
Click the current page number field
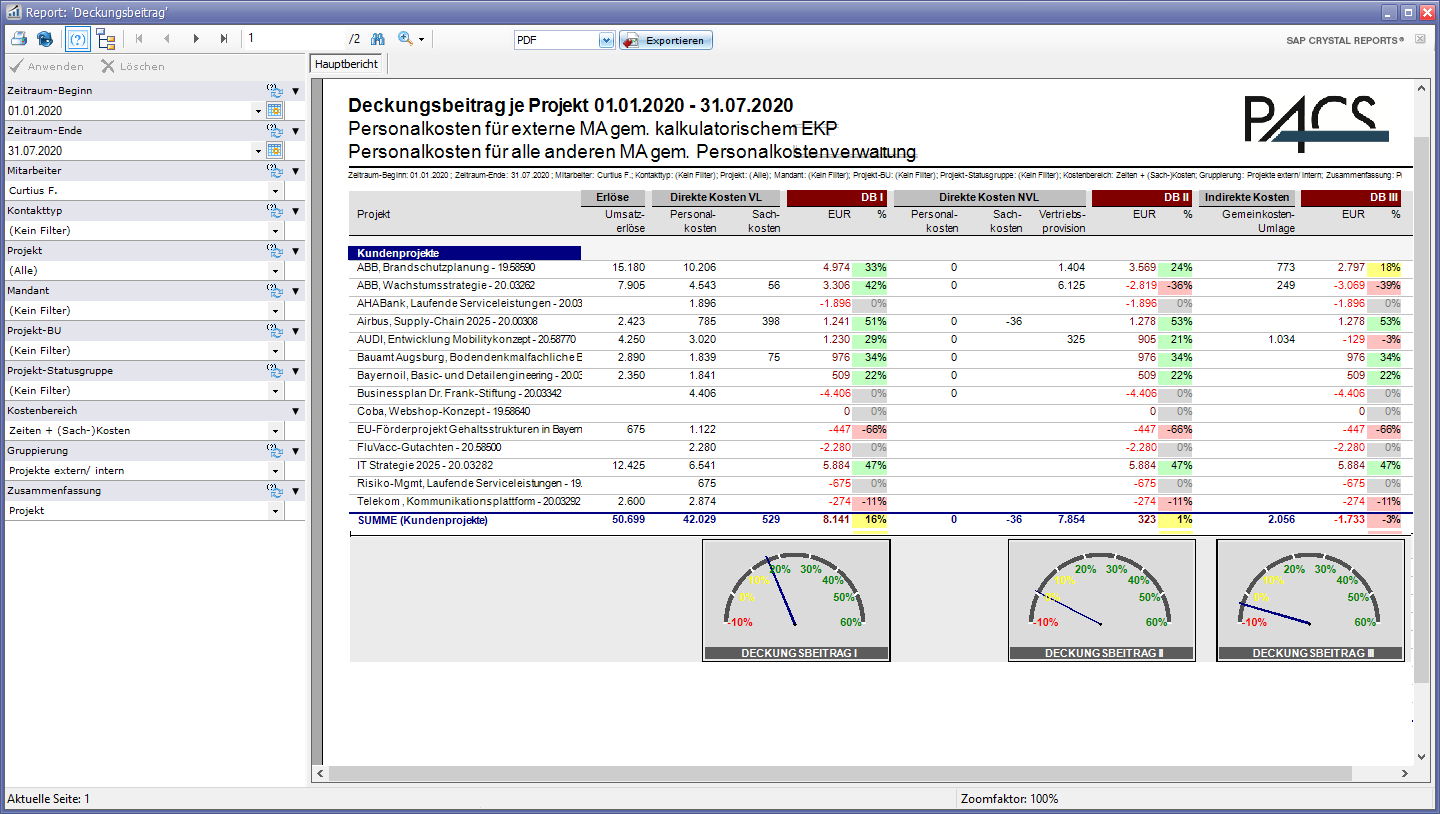click(294, 39)
